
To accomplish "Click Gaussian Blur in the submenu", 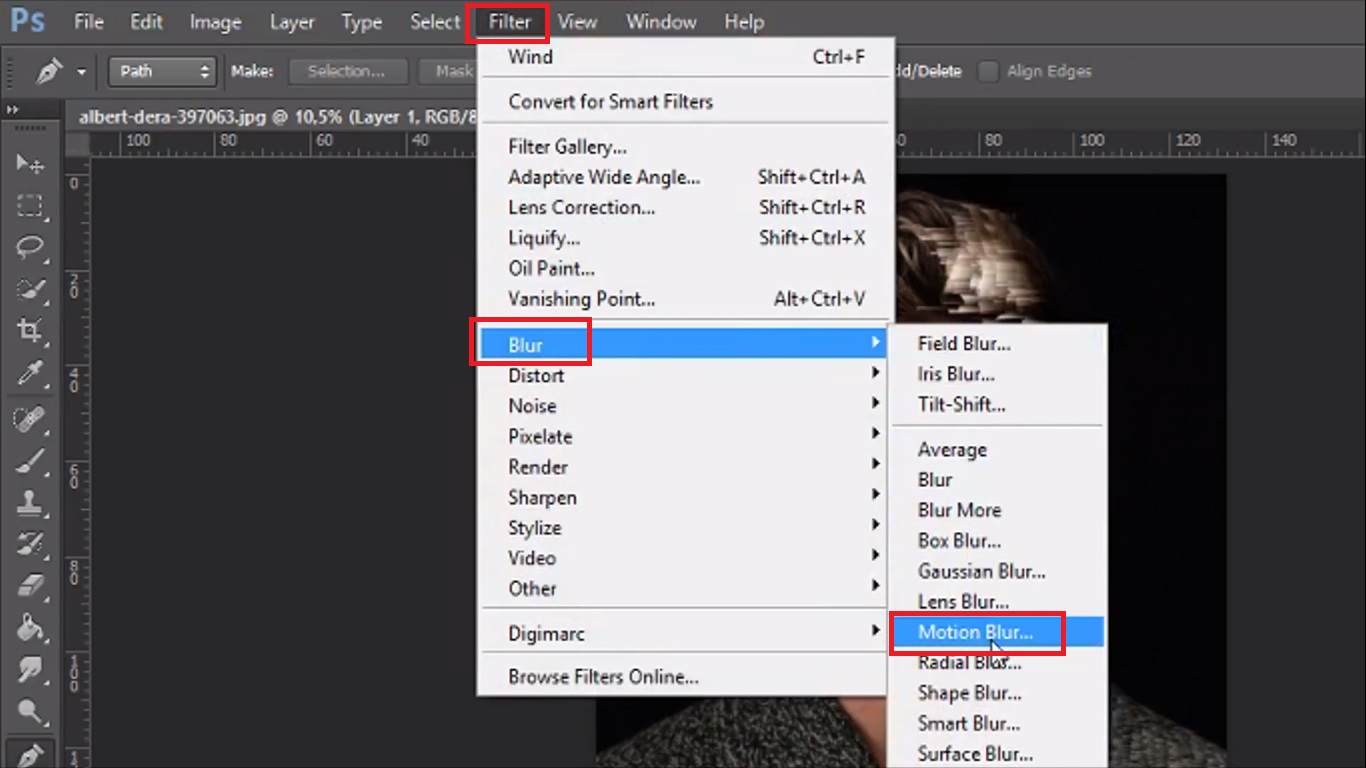I will pos(981,571).
